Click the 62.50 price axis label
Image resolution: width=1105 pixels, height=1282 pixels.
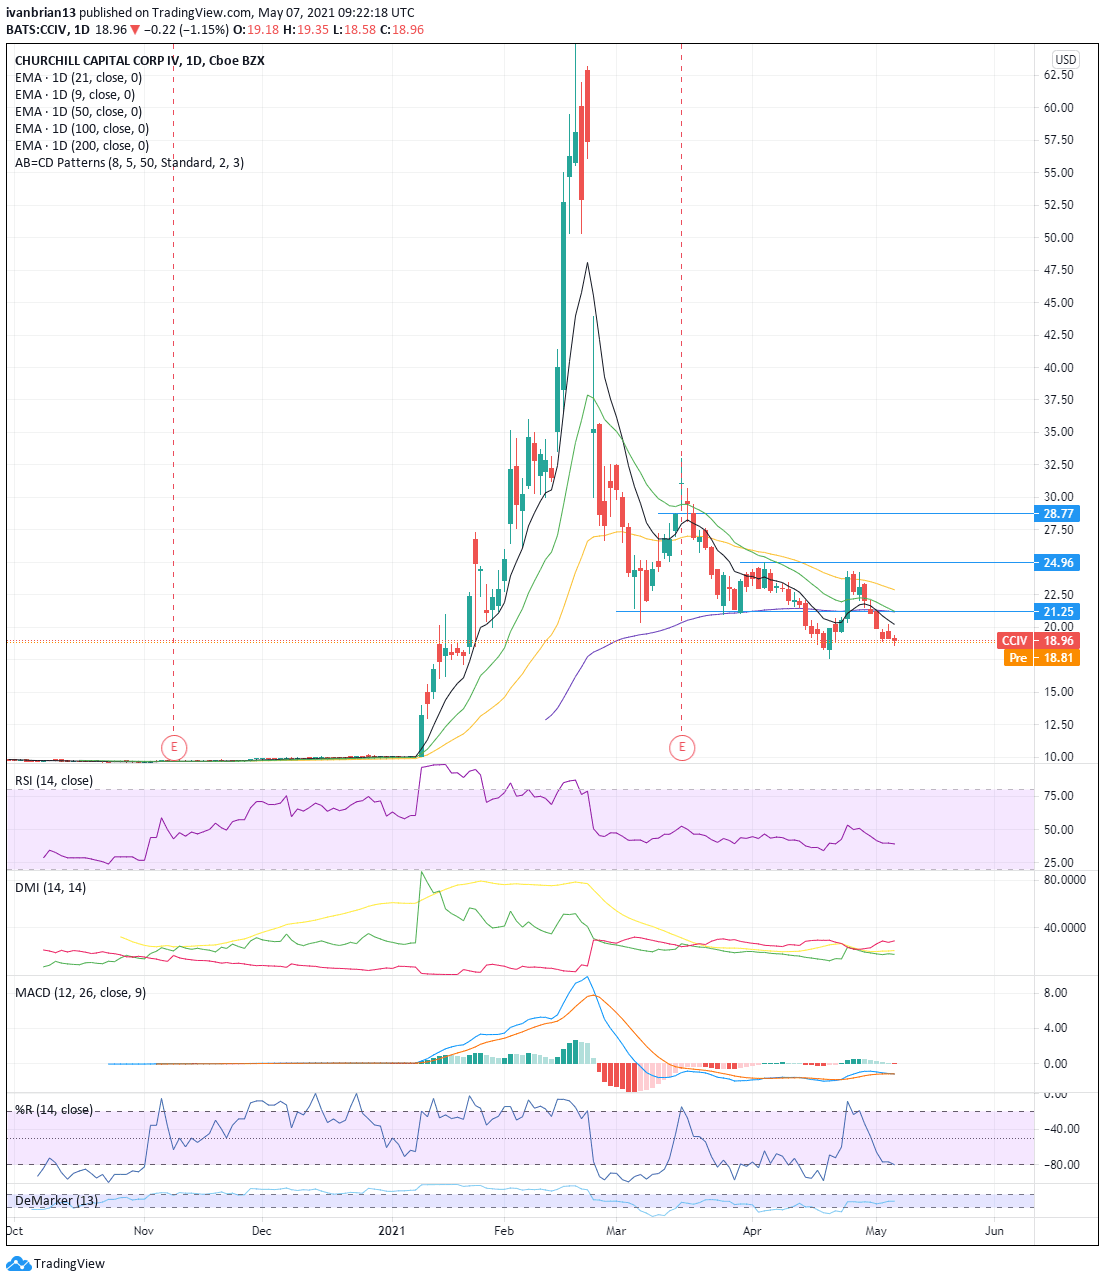click(1059, 75)
